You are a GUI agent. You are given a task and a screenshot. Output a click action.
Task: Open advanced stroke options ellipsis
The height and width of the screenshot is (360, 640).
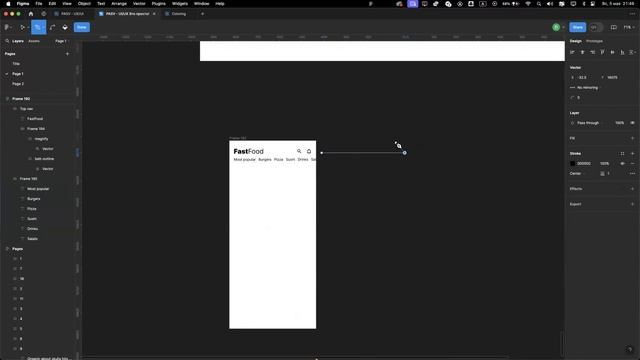[x=632, y=173]
